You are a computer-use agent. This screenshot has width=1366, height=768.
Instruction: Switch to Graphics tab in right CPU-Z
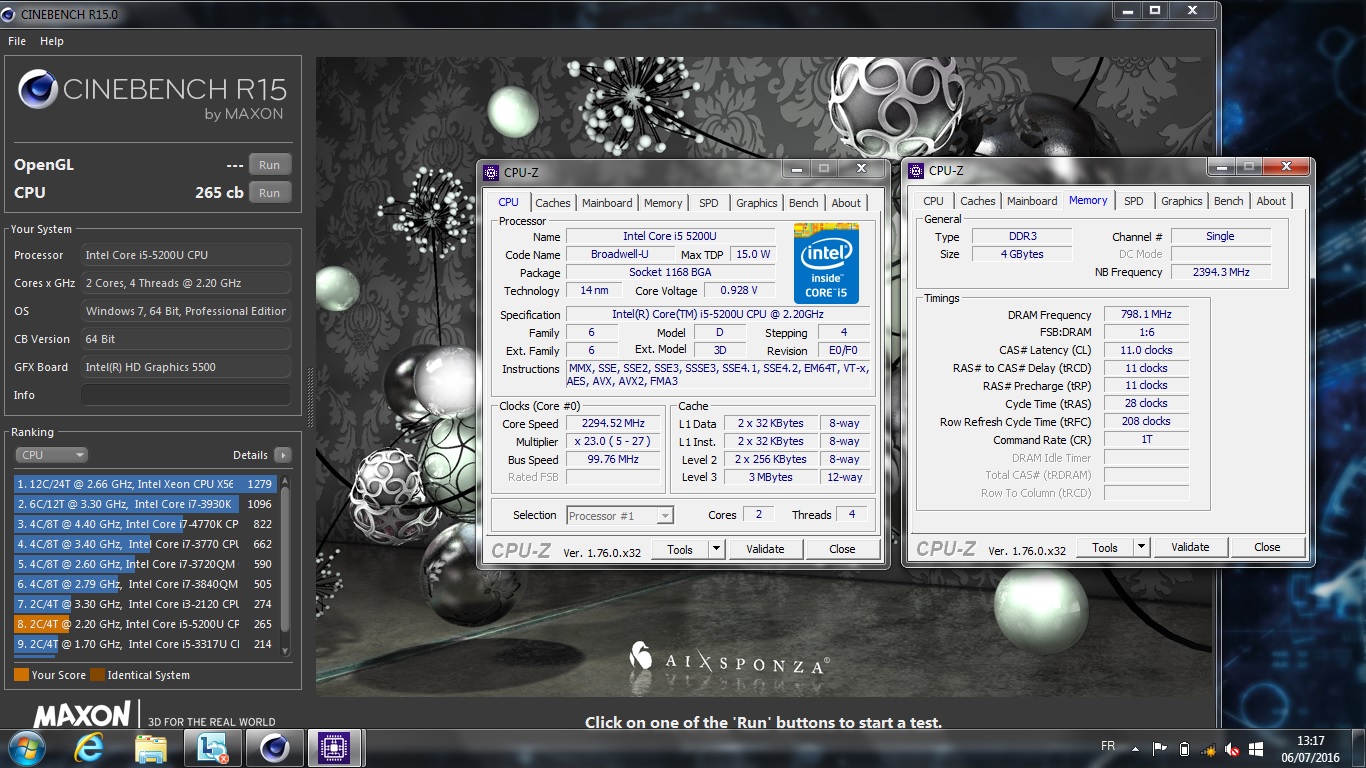coord(1182,201)
